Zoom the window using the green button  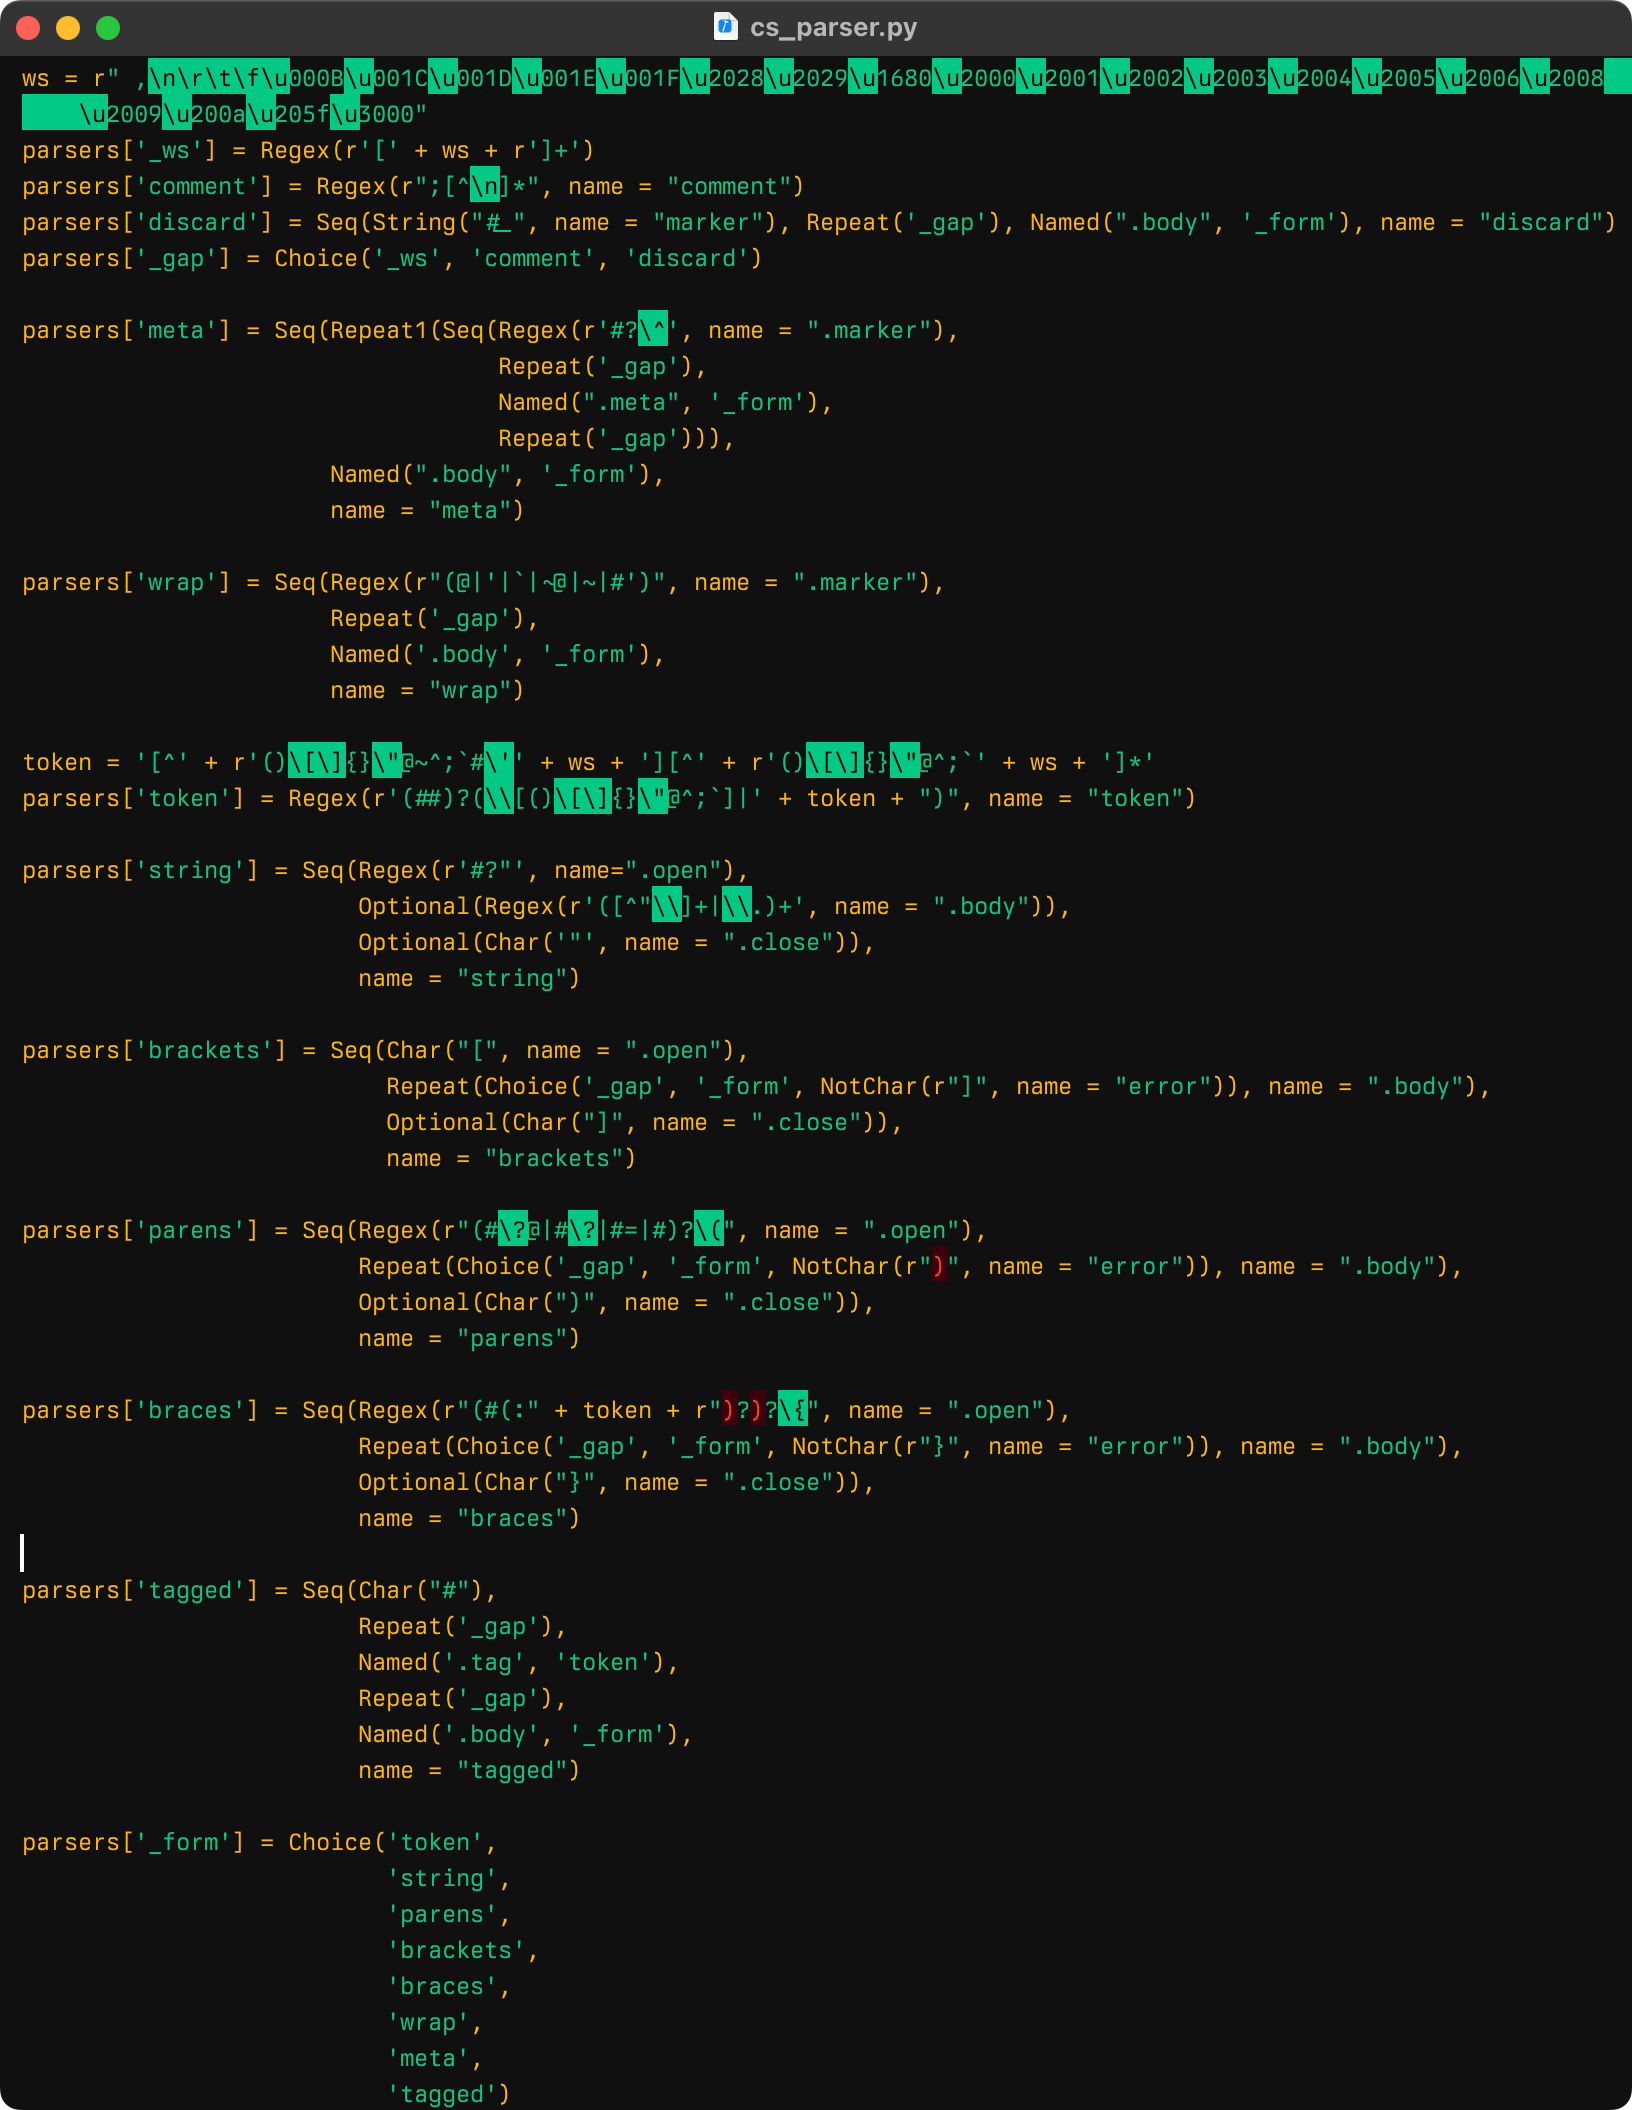pyautogui.click(x=108, y=28)
